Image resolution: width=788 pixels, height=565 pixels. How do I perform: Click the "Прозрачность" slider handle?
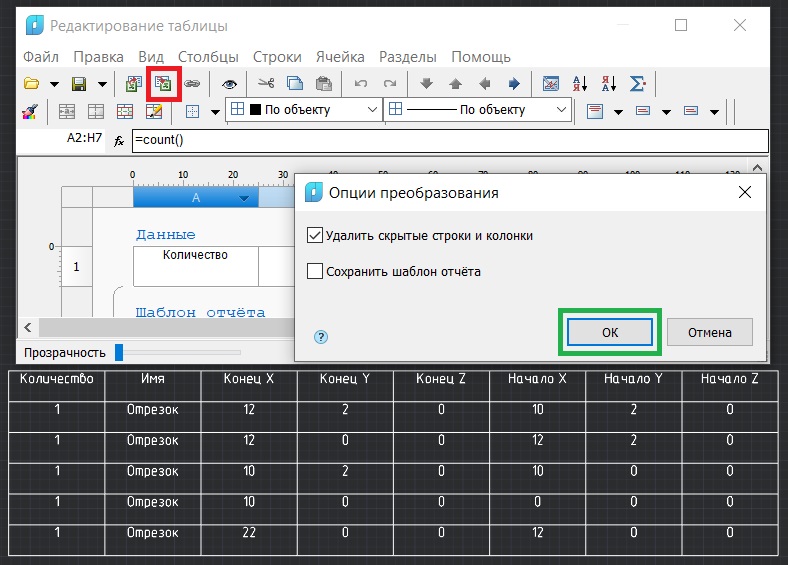tap(119, 352)
